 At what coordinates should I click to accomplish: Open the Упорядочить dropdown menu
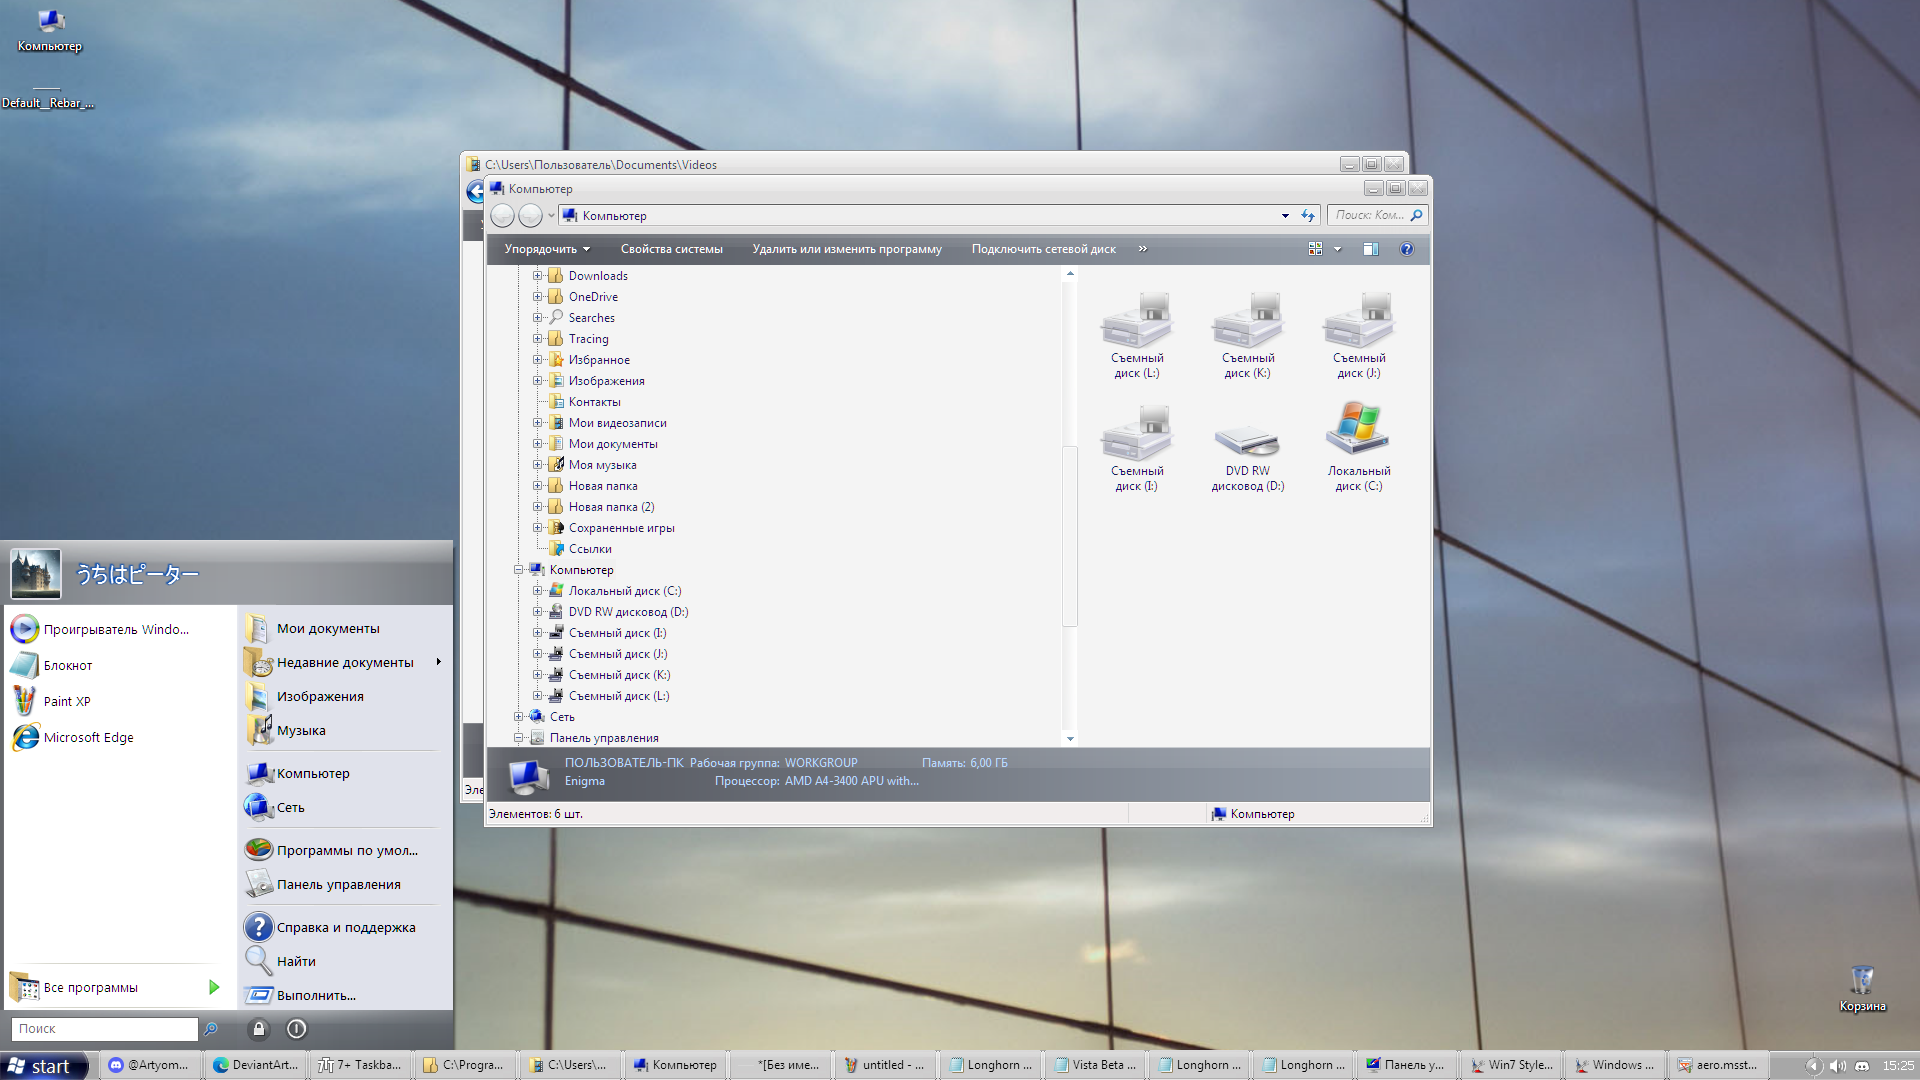tap(547, 249)
